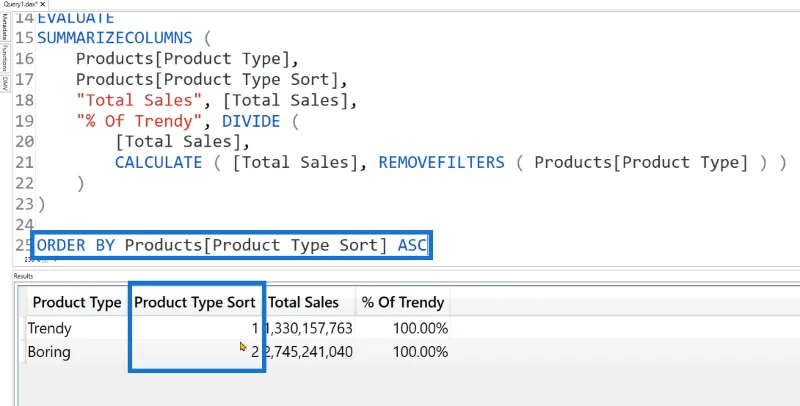Open the Metadata side panel tab
This screenshot has height=406, width=800.
coord(5,27)
